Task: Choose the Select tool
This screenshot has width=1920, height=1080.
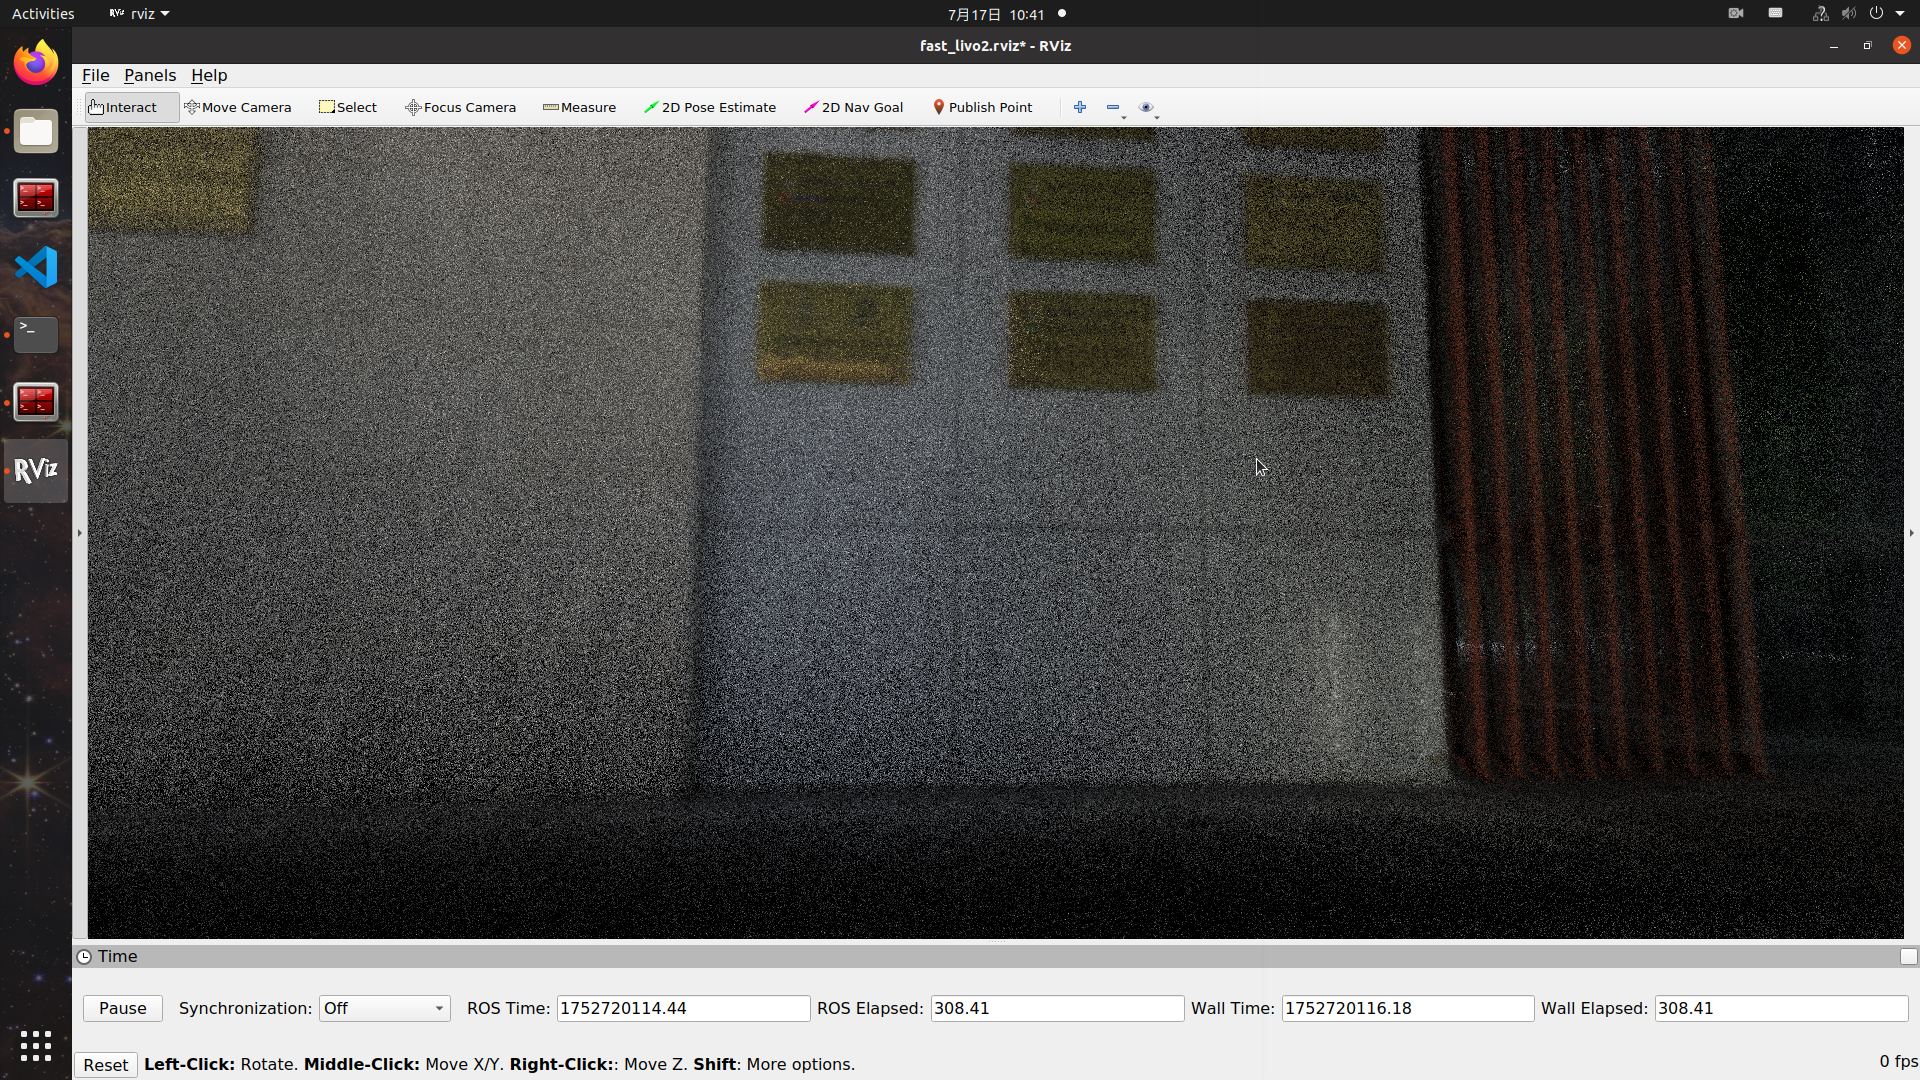Action: (348, 108)
